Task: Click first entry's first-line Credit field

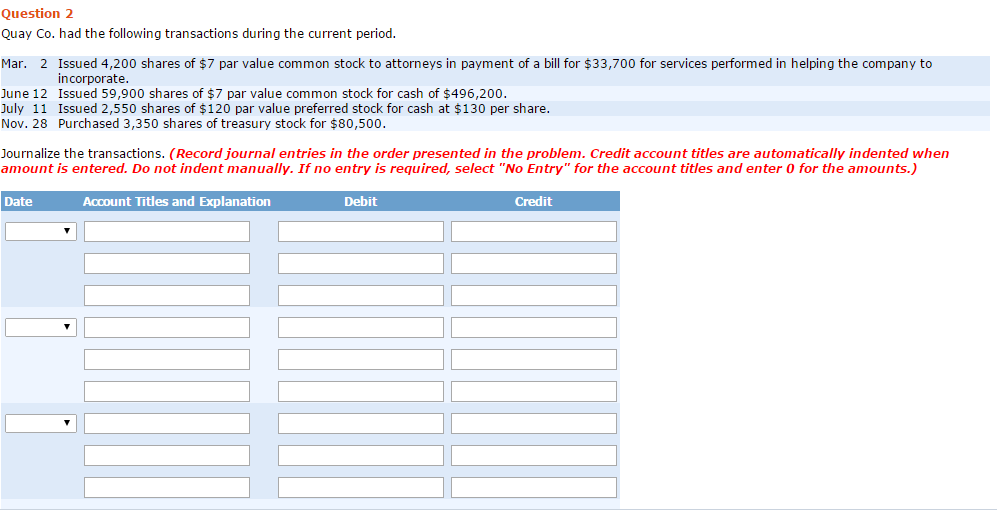Action: point(533,231)
